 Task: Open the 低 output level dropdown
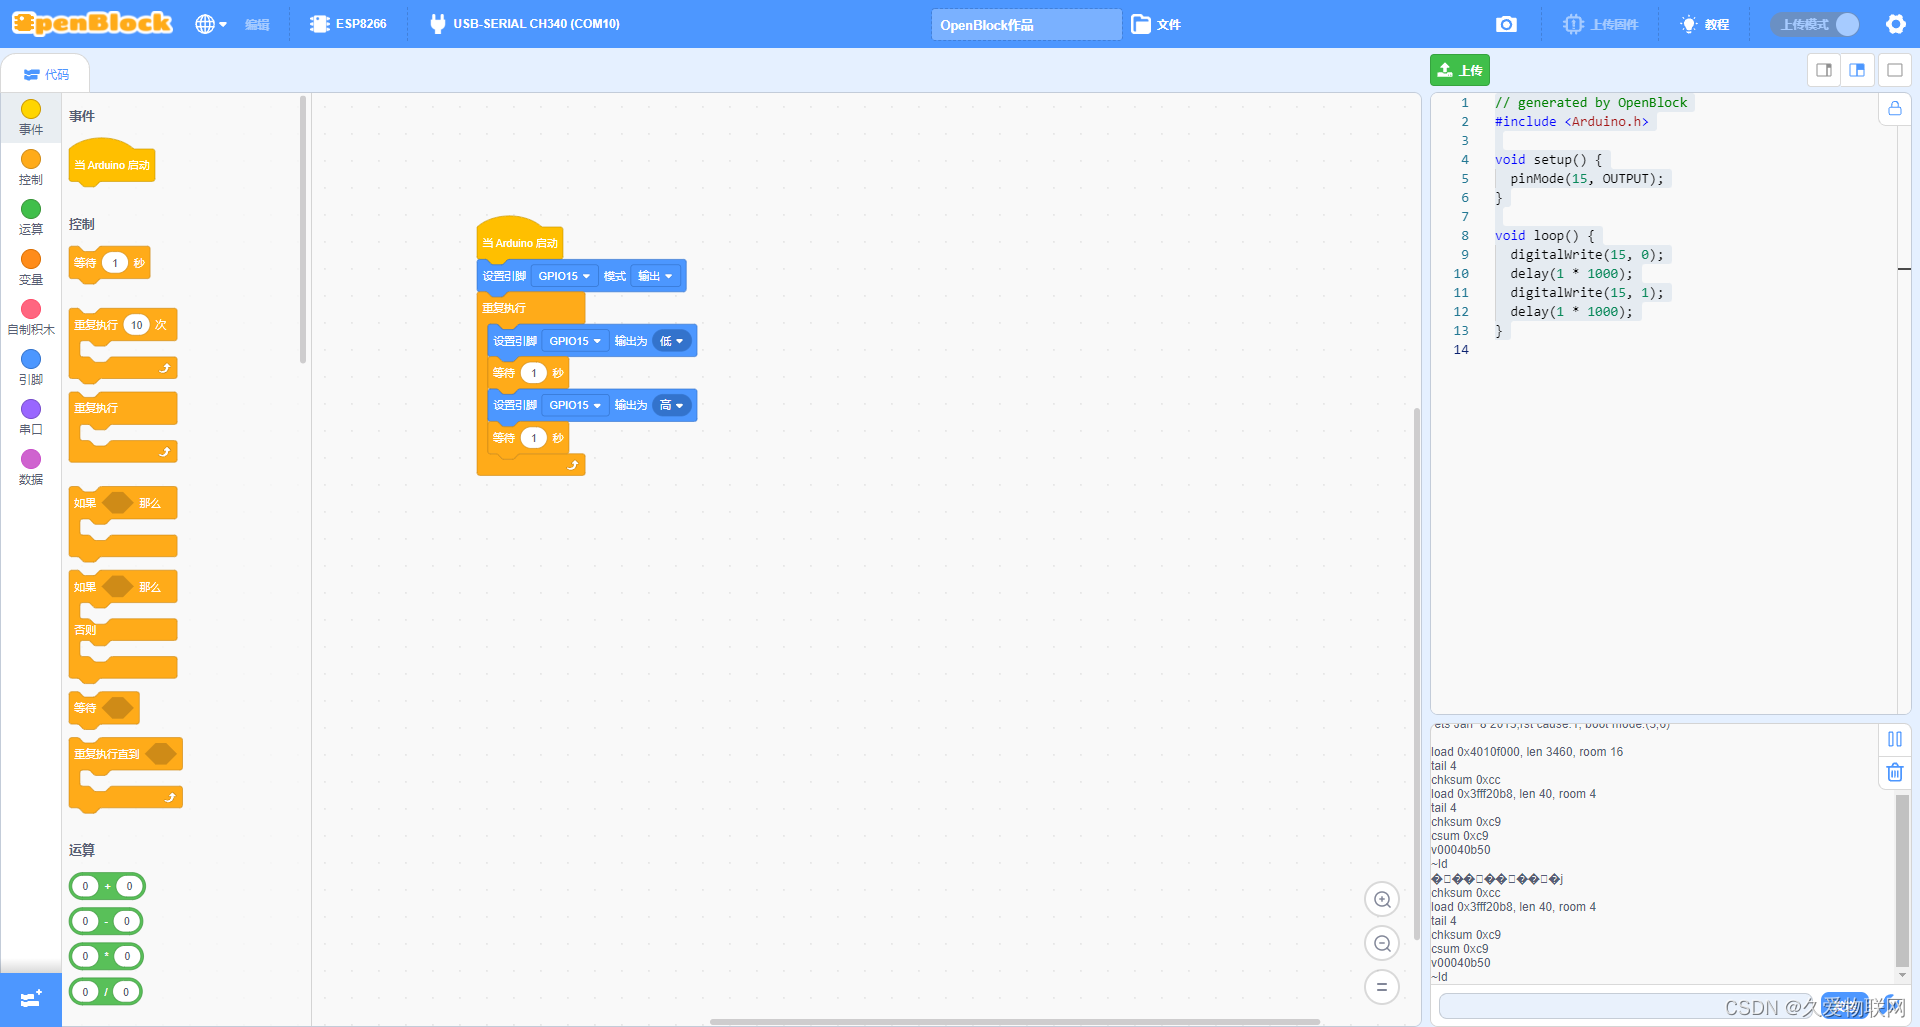(673, 340)
